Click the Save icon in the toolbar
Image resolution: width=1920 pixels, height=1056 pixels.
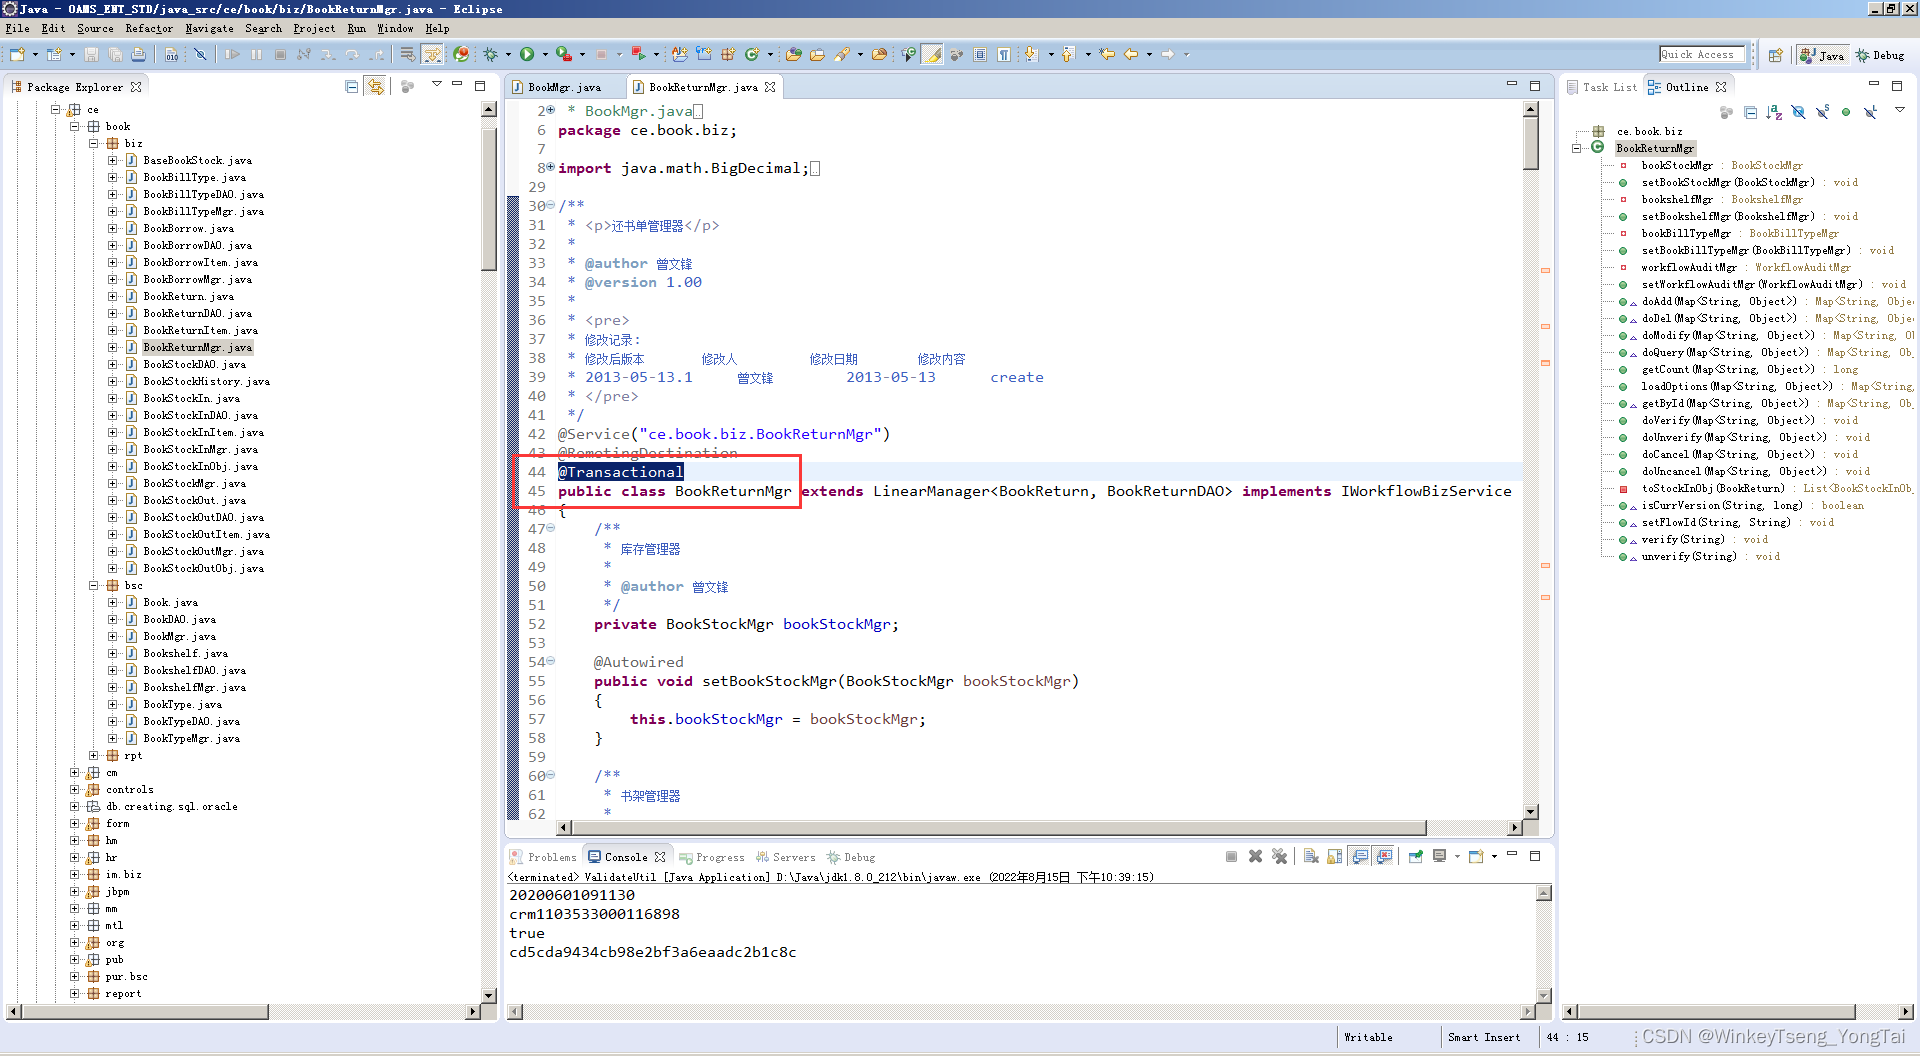[91, 55]
